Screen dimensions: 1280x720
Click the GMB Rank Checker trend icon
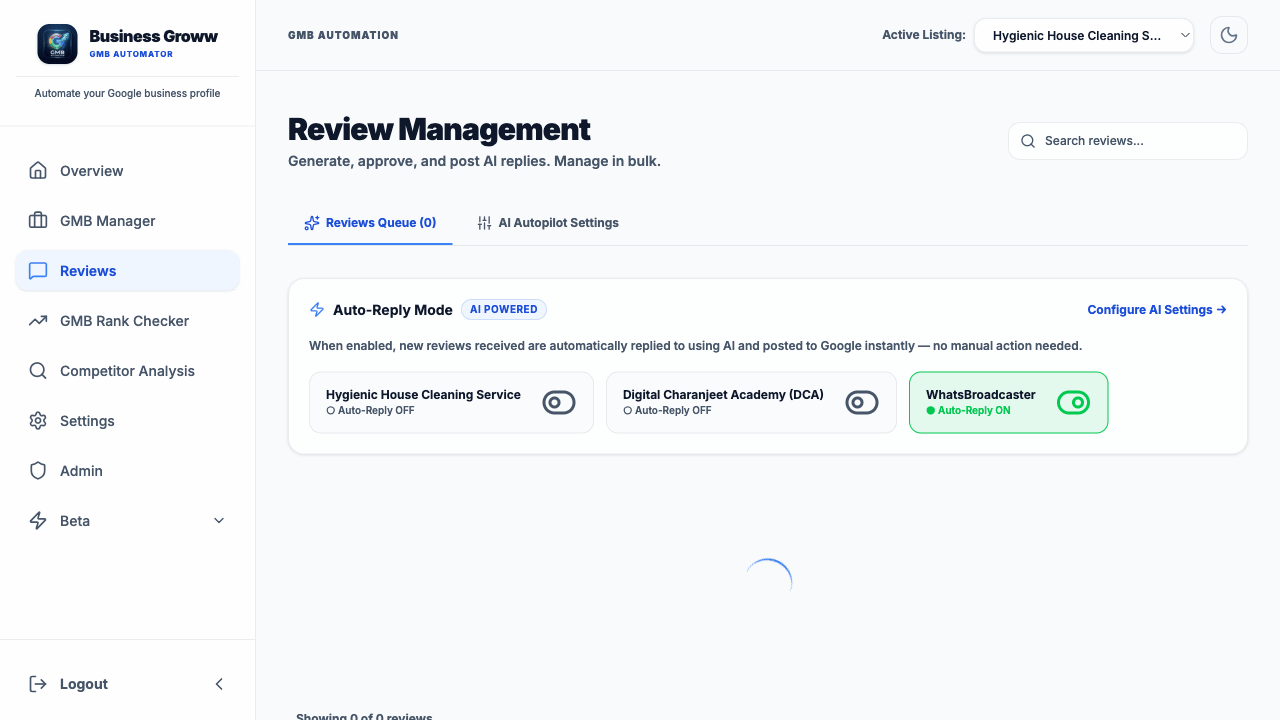point(38,321)
